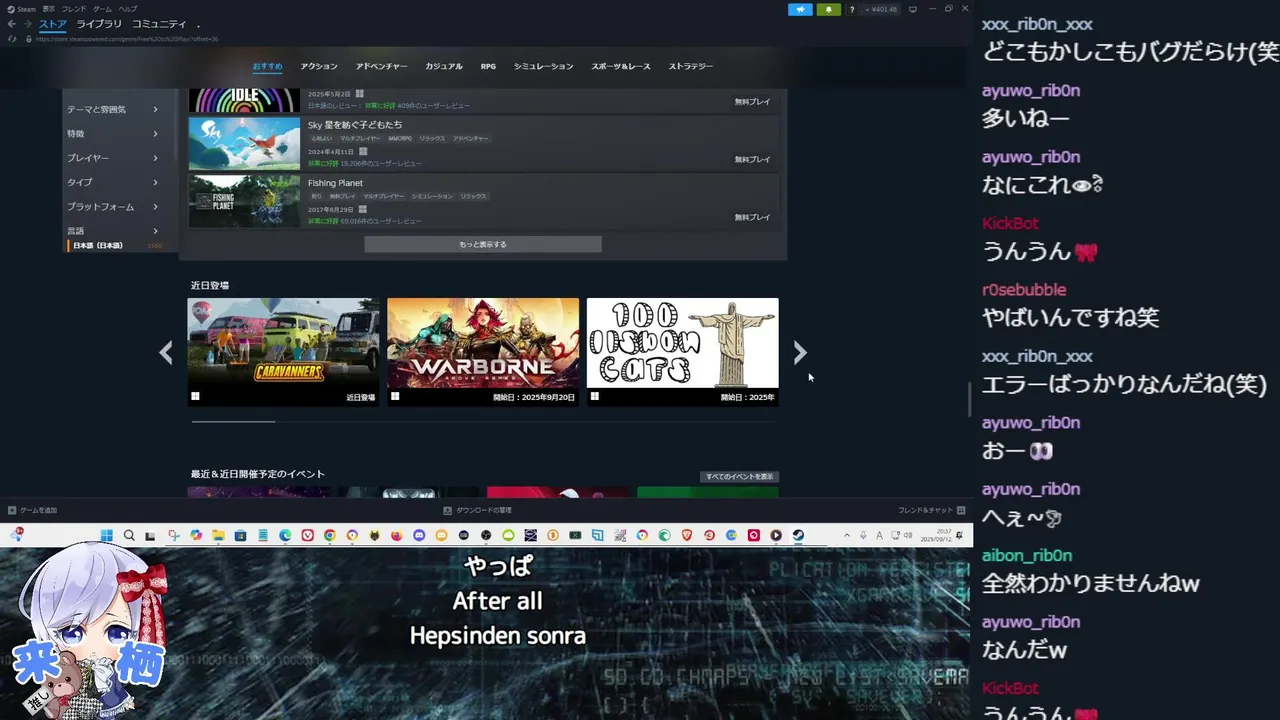
Task: Click the blue announcements megaphone button
Action: point(800,9)
